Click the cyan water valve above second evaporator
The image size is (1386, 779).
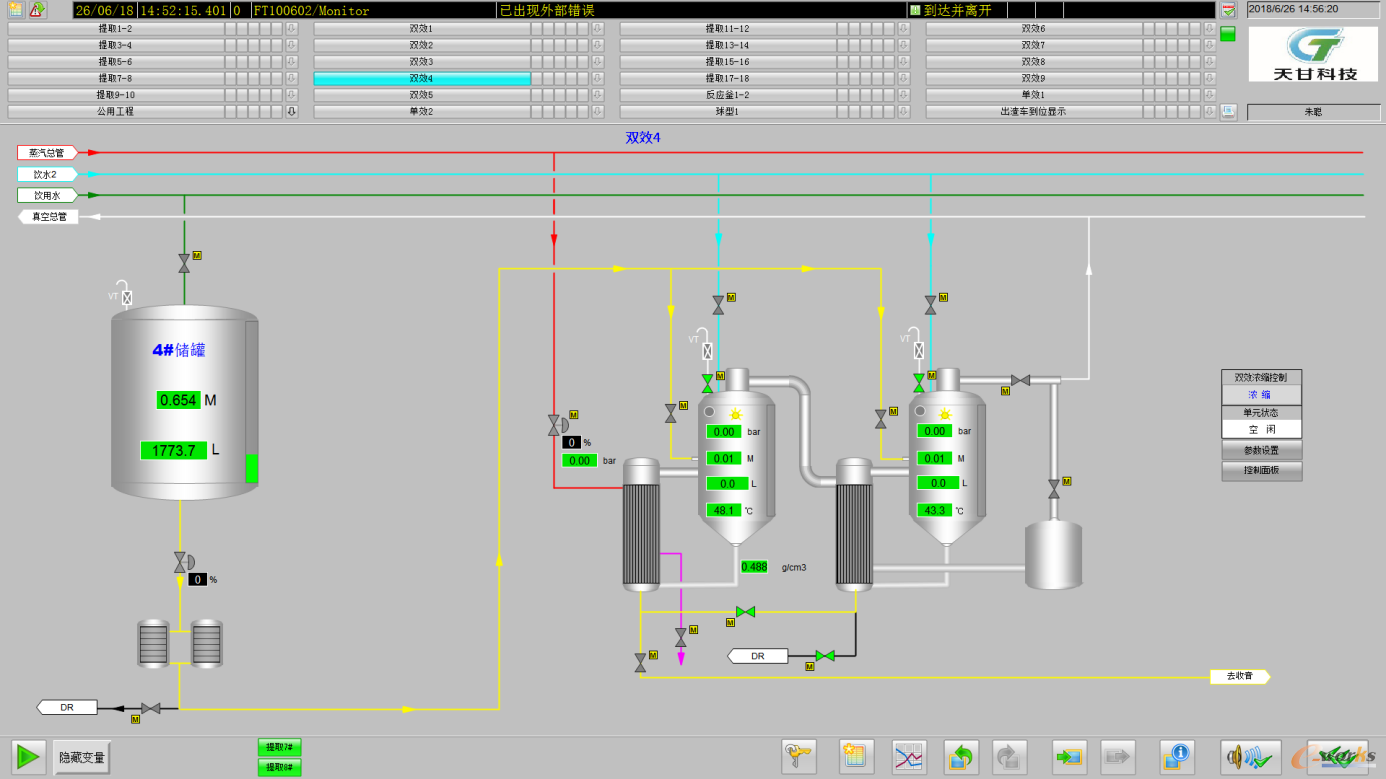coord(931,305)
